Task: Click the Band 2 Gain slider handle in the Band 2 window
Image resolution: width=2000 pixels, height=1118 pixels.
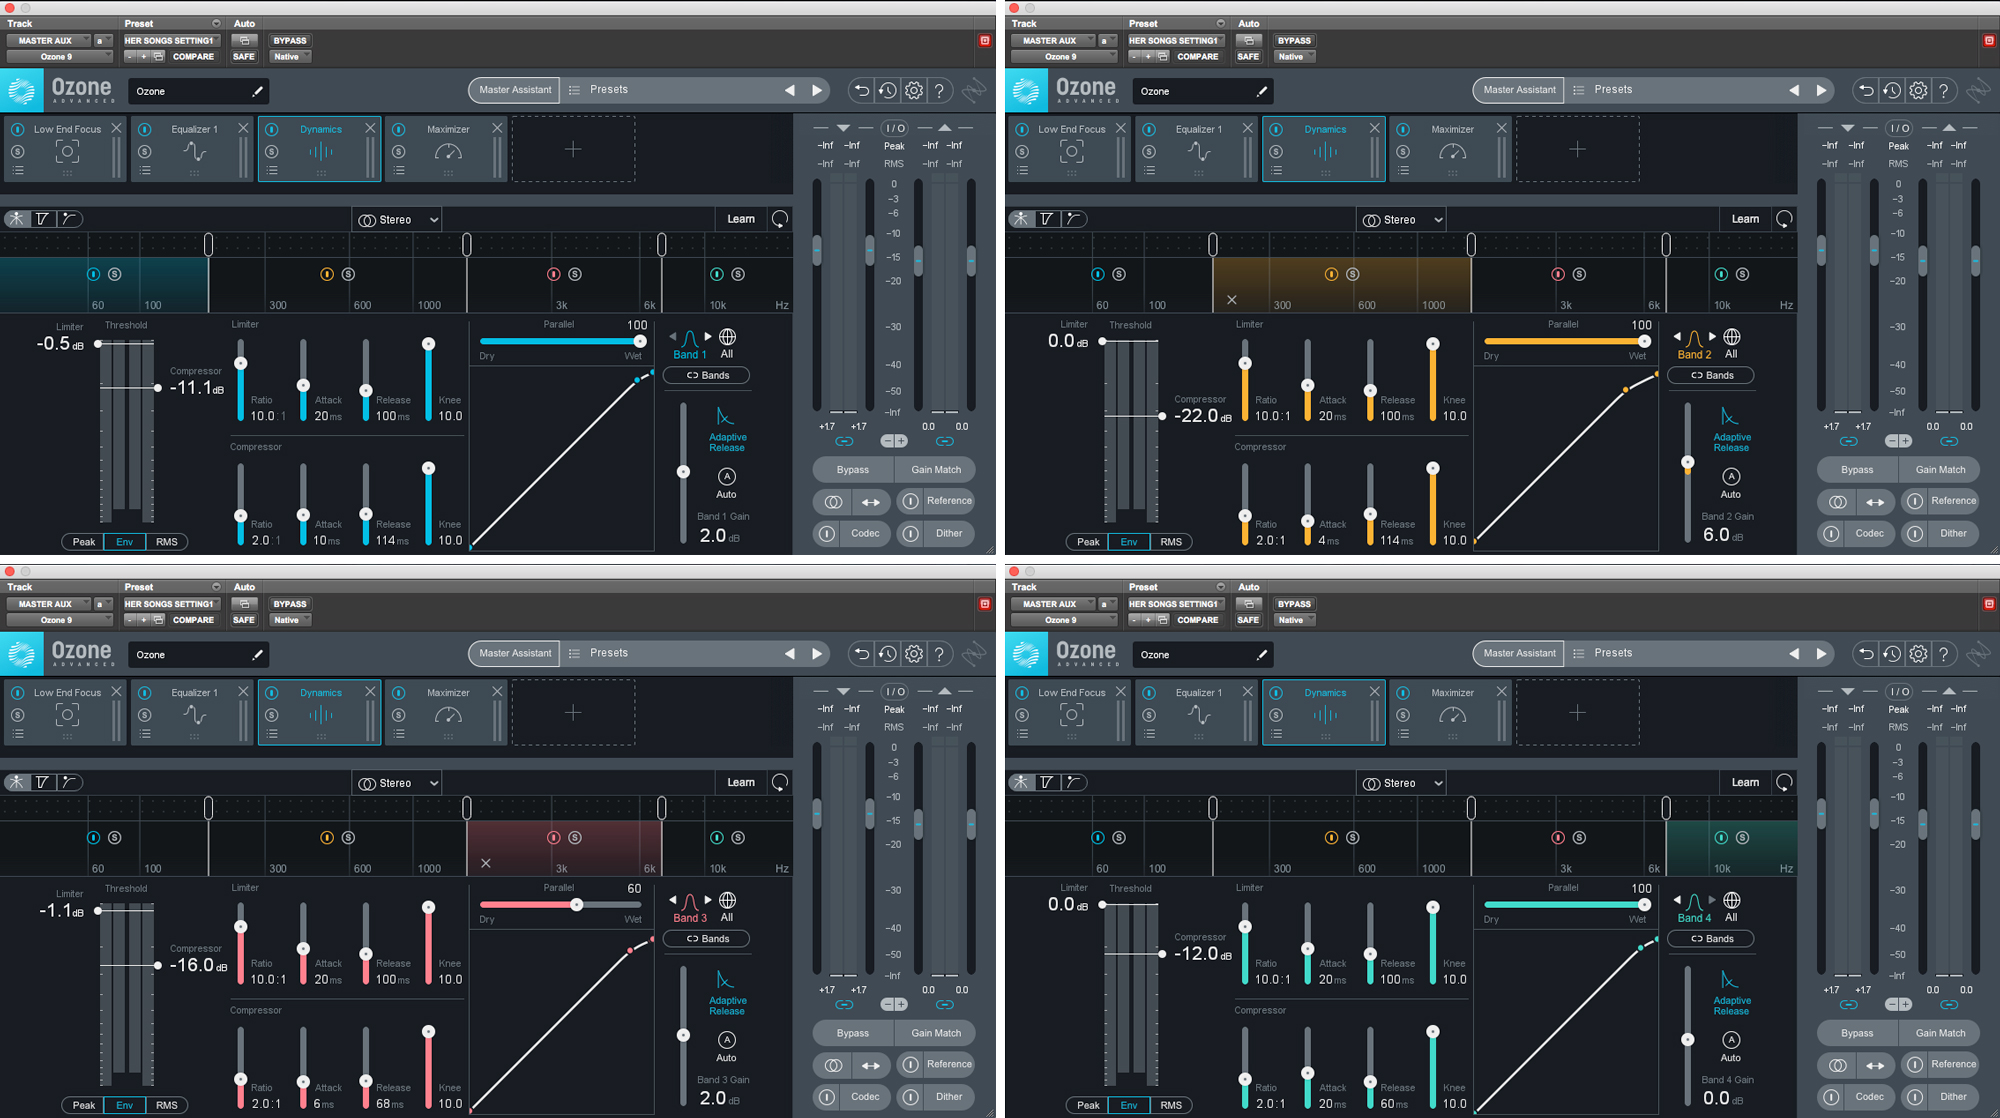Action: 1688,462
